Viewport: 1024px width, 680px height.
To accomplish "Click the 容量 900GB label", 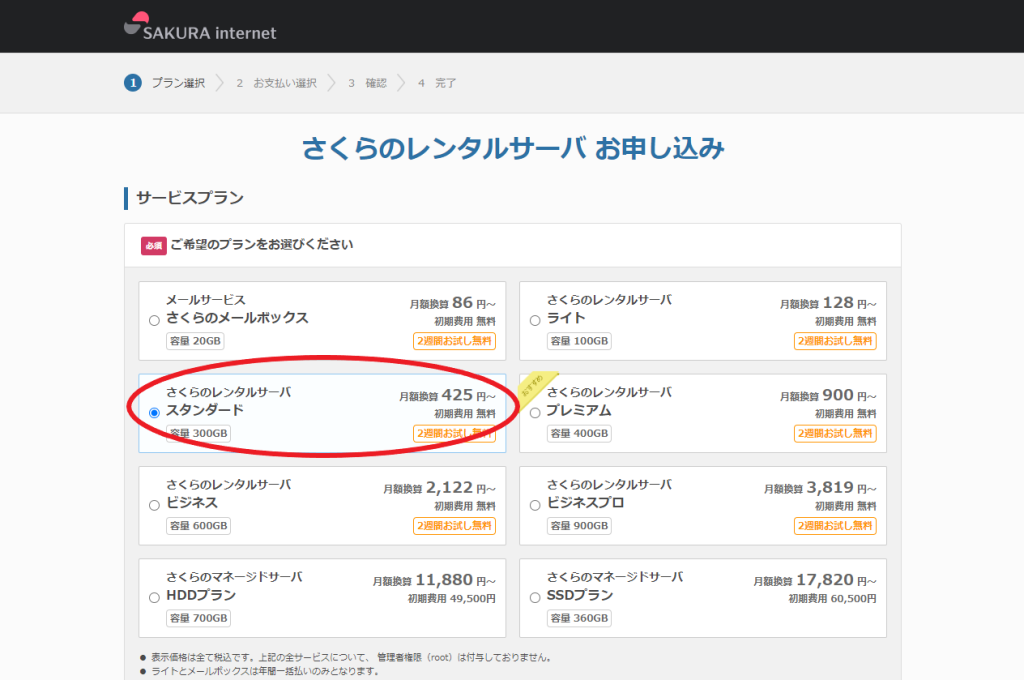I will (579, 526).
